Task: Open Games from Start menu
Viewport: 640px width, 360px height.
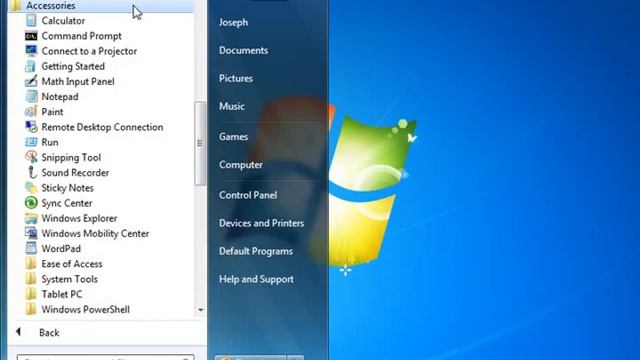Action: (233, 137)
